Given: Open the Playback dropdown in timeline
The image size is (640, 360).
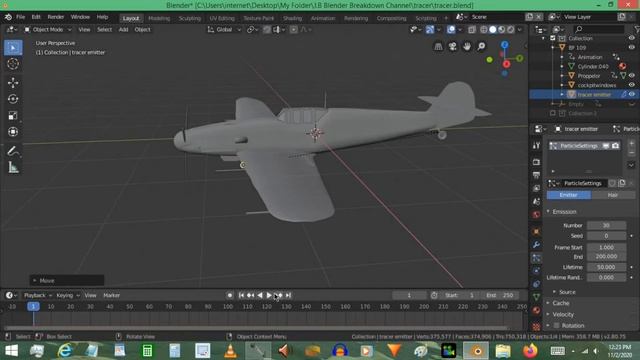Looking at the screenshot, I should pyautogui.click(x=38, y=295).
